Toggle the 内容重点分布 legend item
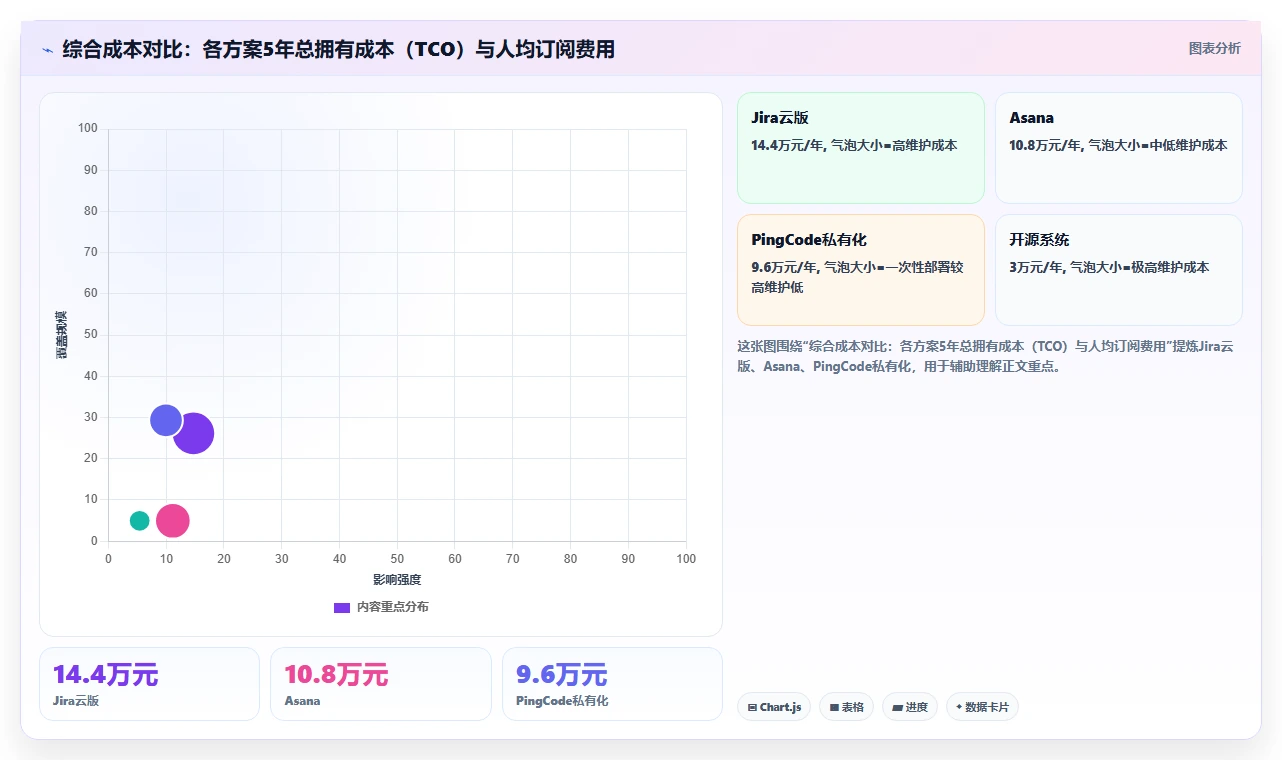The image size is (1282, 760). tap(381, 607)
